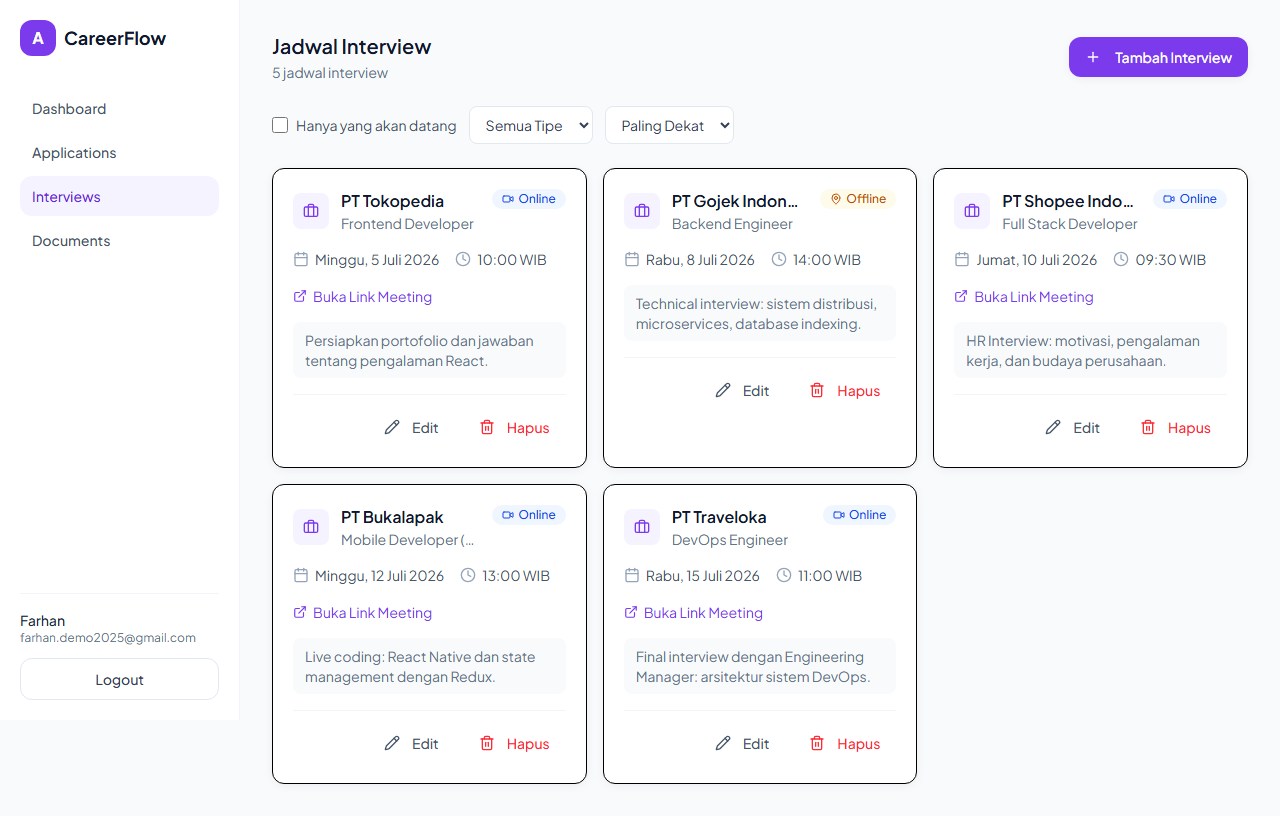Open Documents in the sidebar

pyautogui.click(x=119, y=241)
